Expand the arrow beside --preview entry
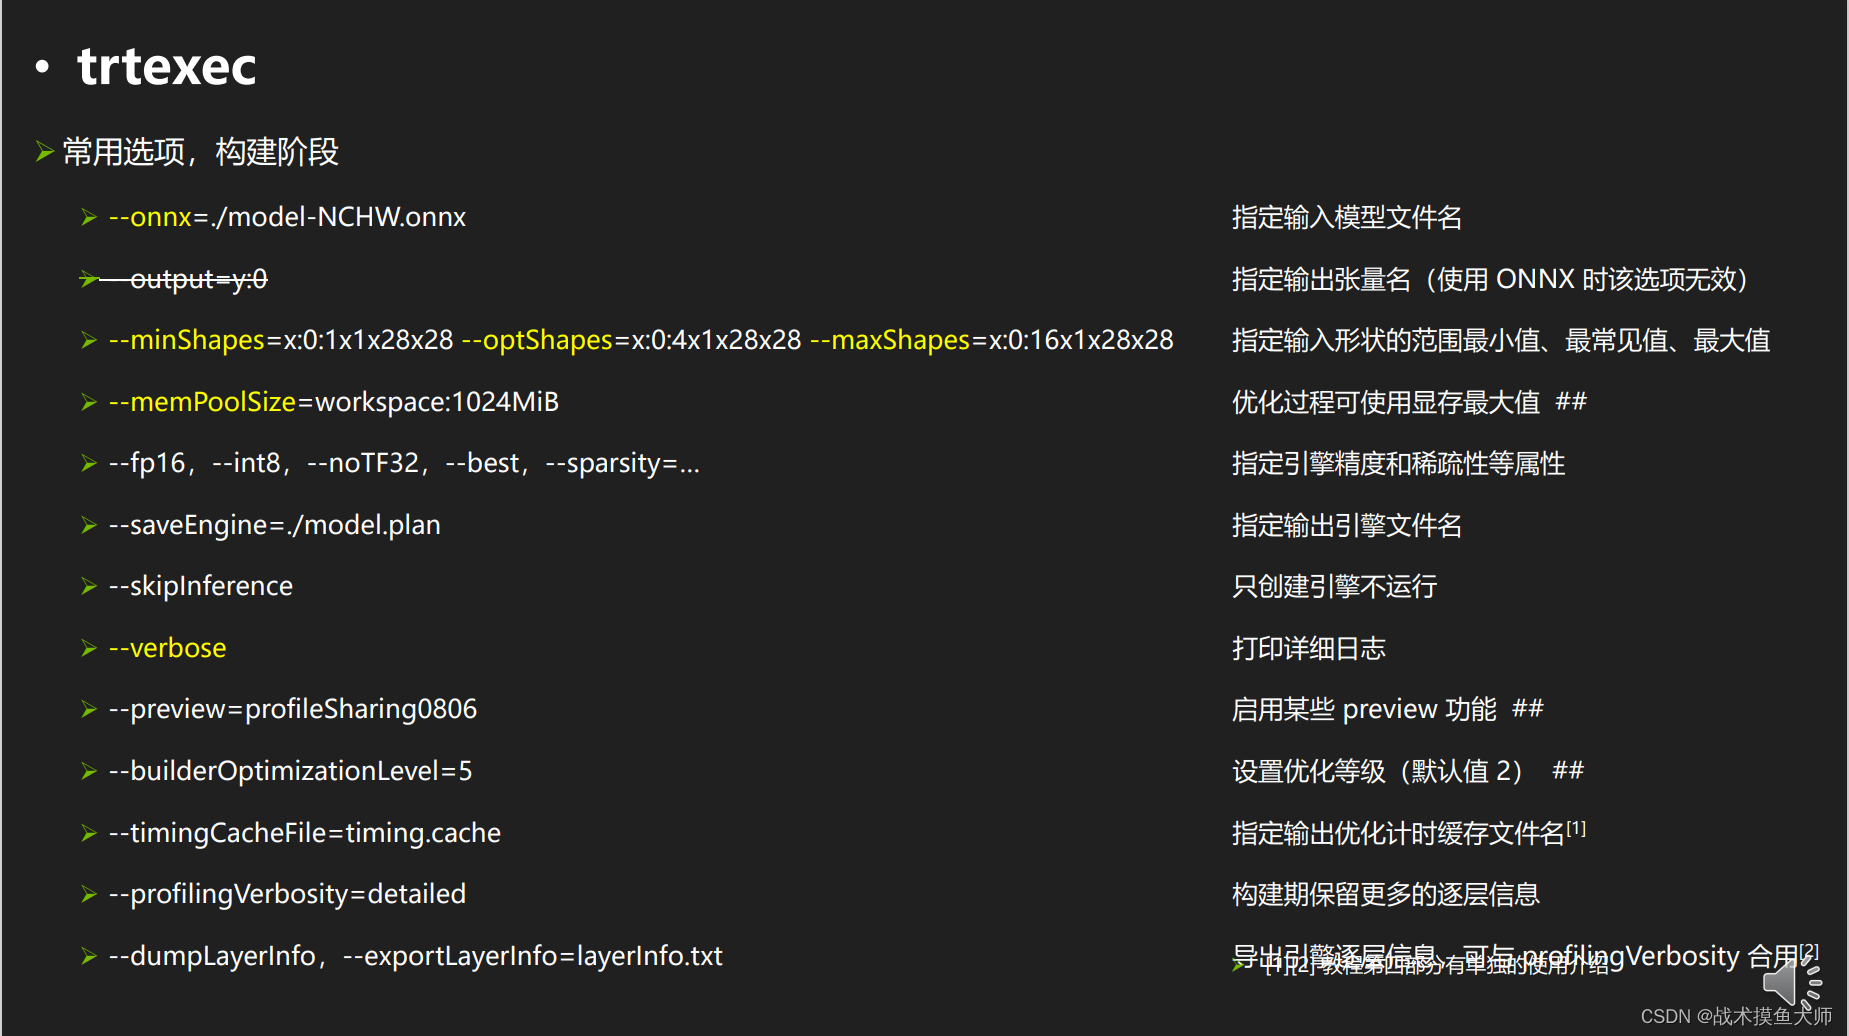This screenshot has height=1036, width=1849. click(x=89, y=709)
